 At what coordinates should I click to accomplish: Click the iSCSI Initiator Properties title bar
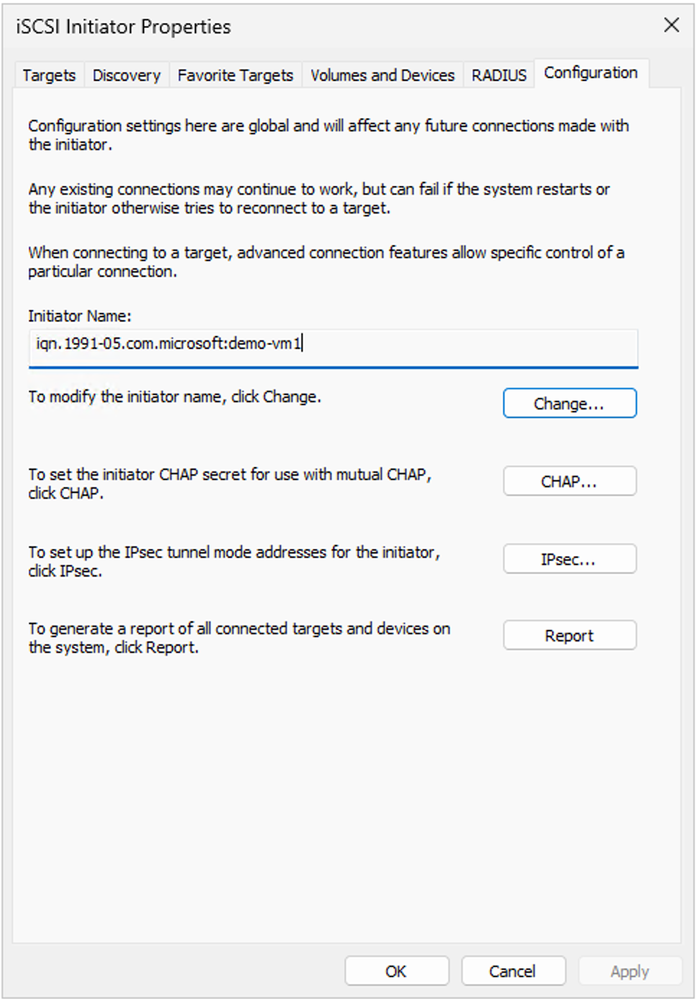click(x=300, y=26)
